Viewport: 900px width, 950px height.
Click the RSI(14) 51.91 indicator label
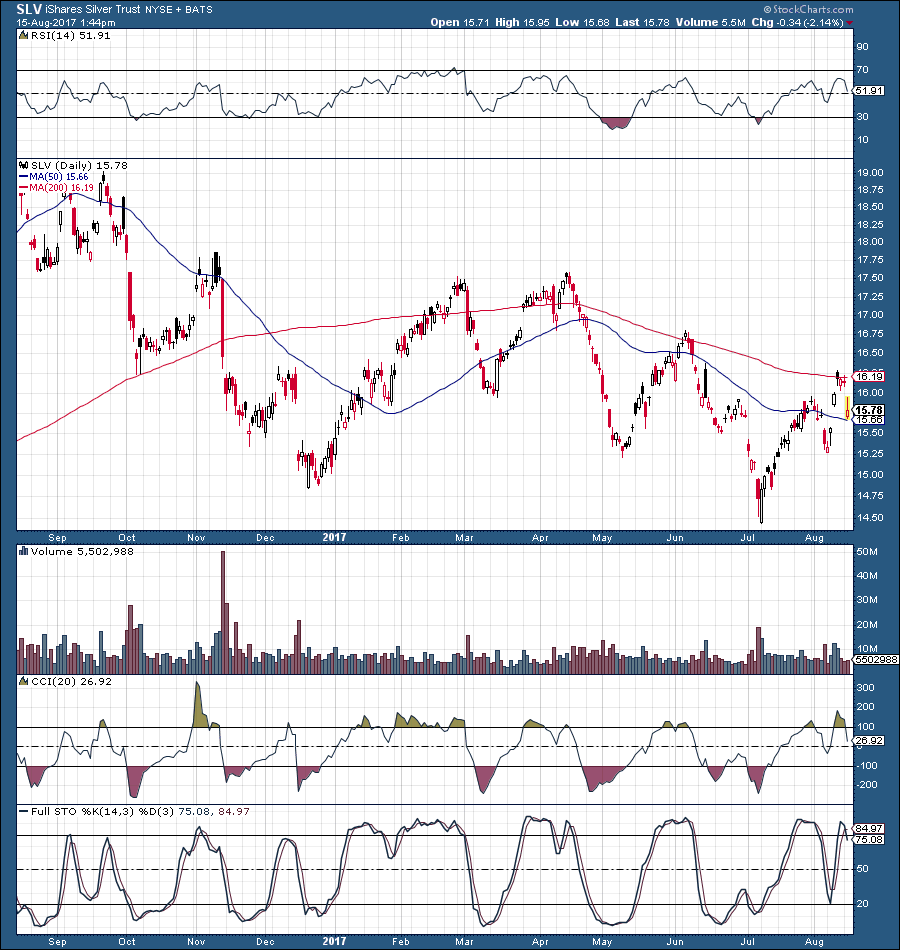pos(70,36)
